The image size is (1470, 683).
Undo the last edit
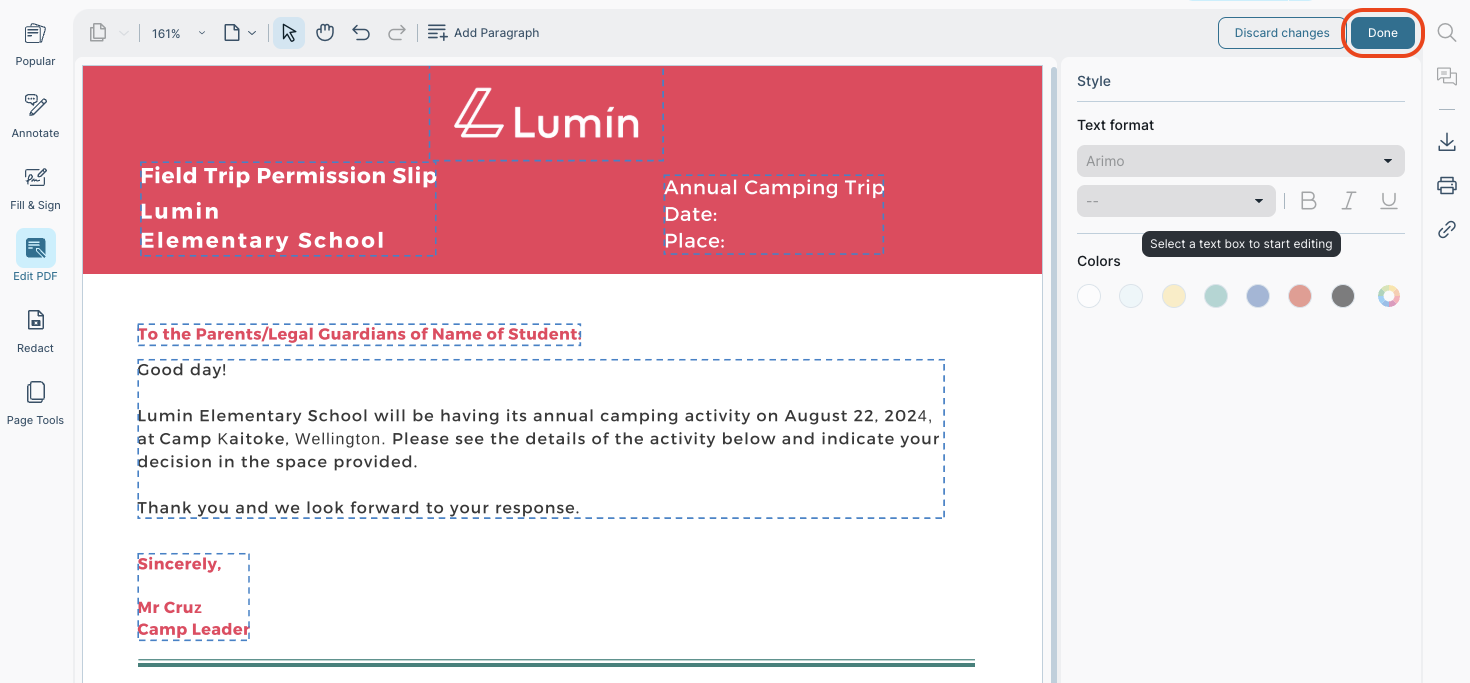[361, 32]
